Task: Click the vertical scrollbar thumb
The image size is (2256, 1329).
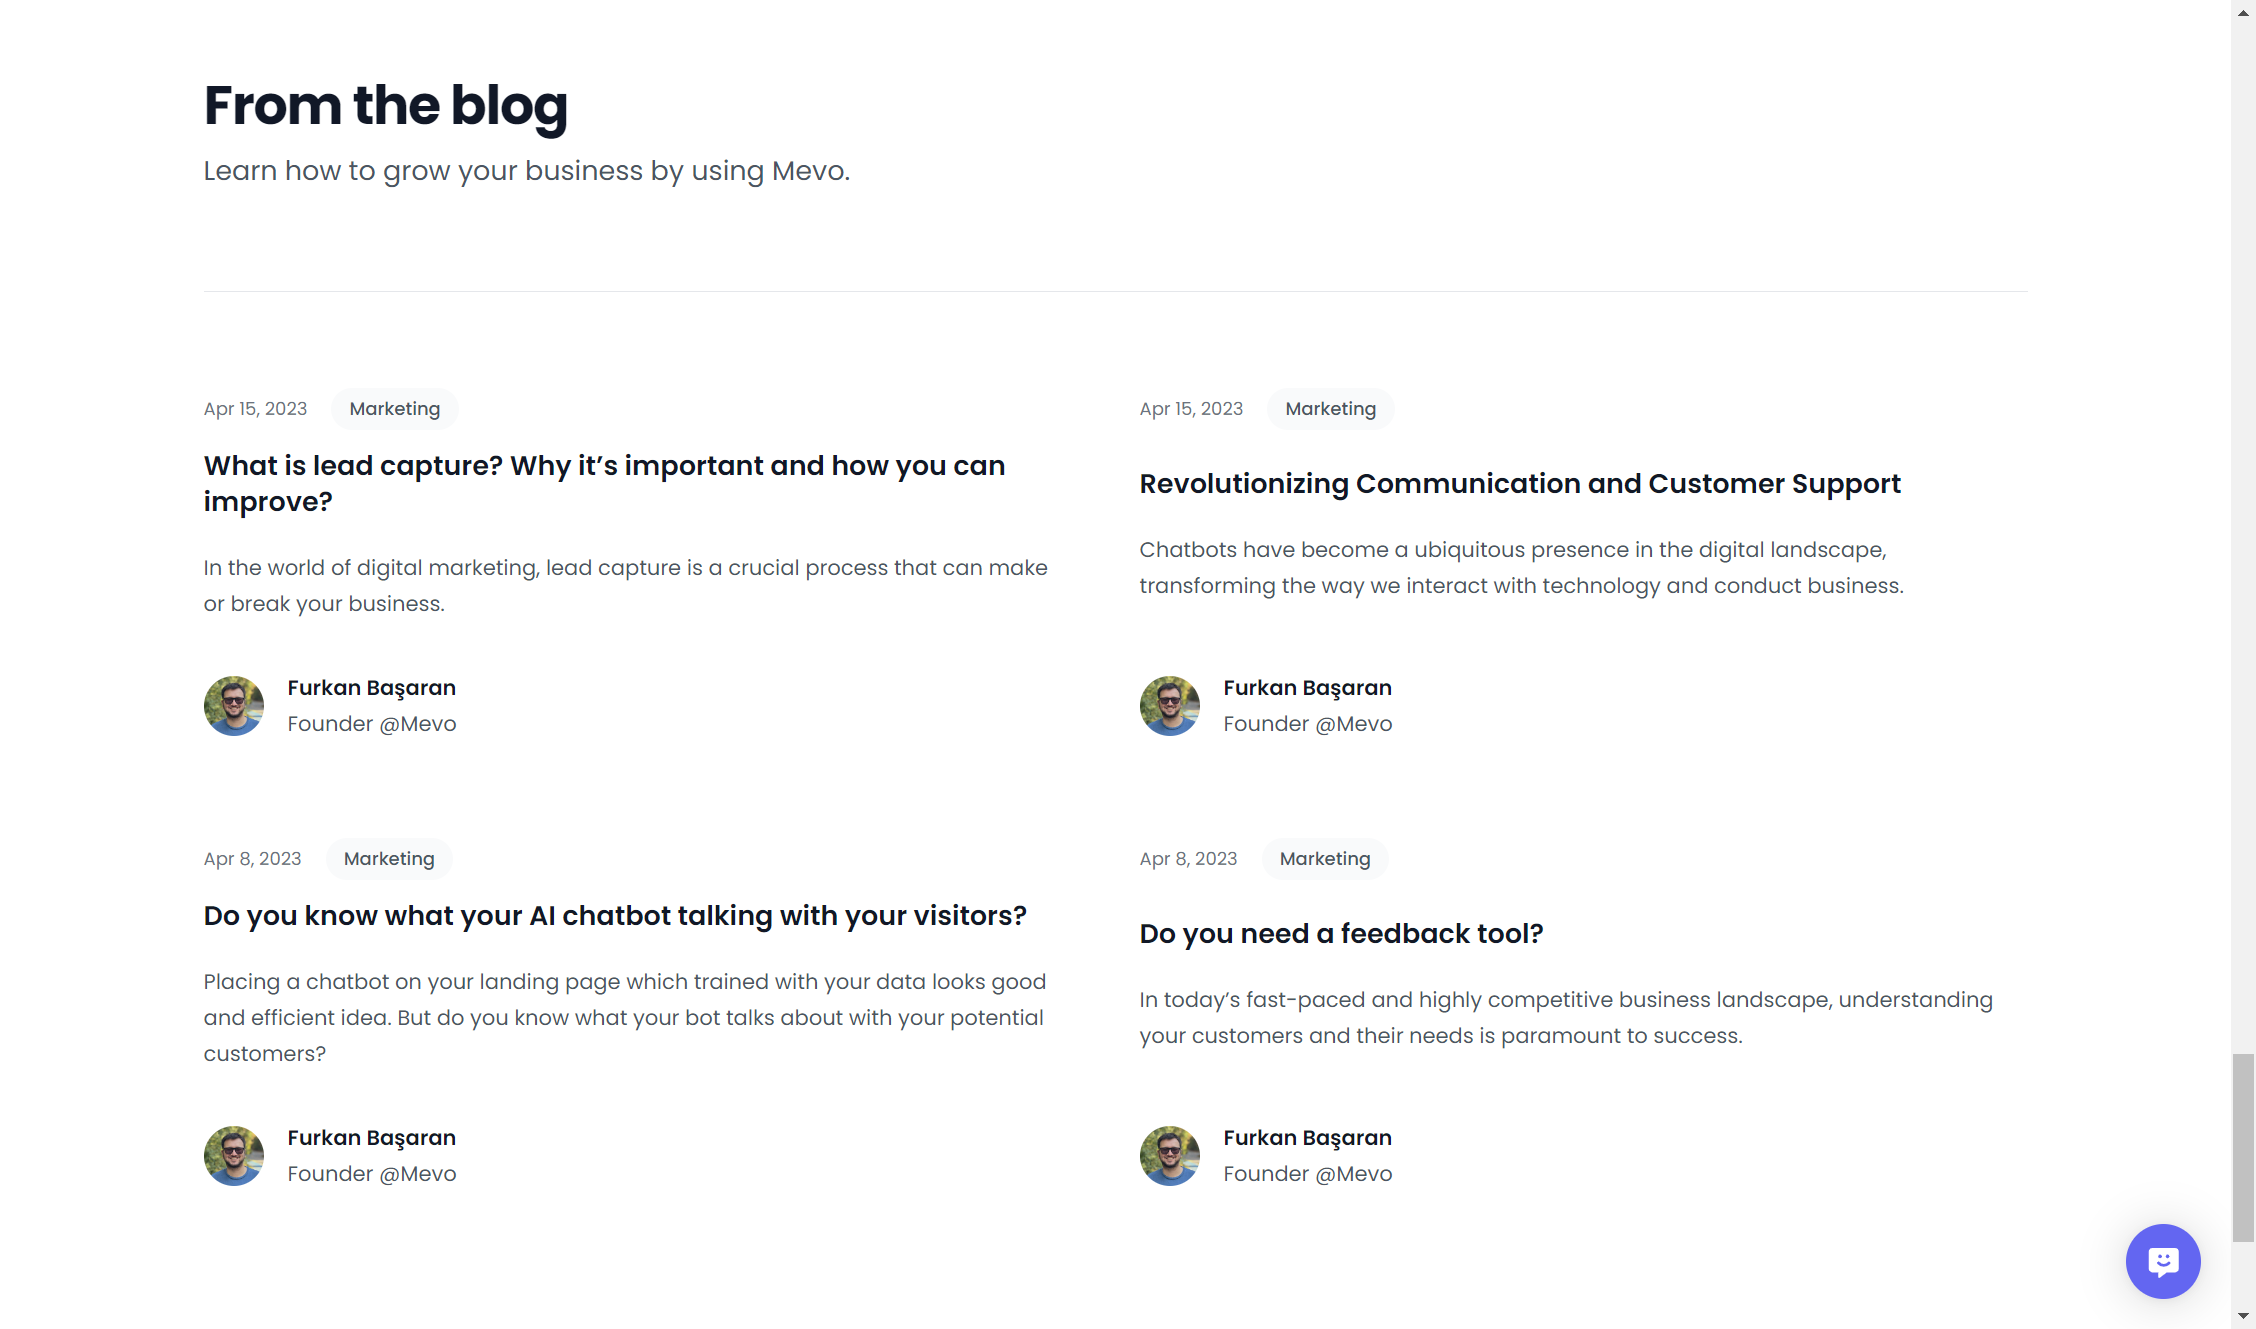Action: click(2243, 1147)
